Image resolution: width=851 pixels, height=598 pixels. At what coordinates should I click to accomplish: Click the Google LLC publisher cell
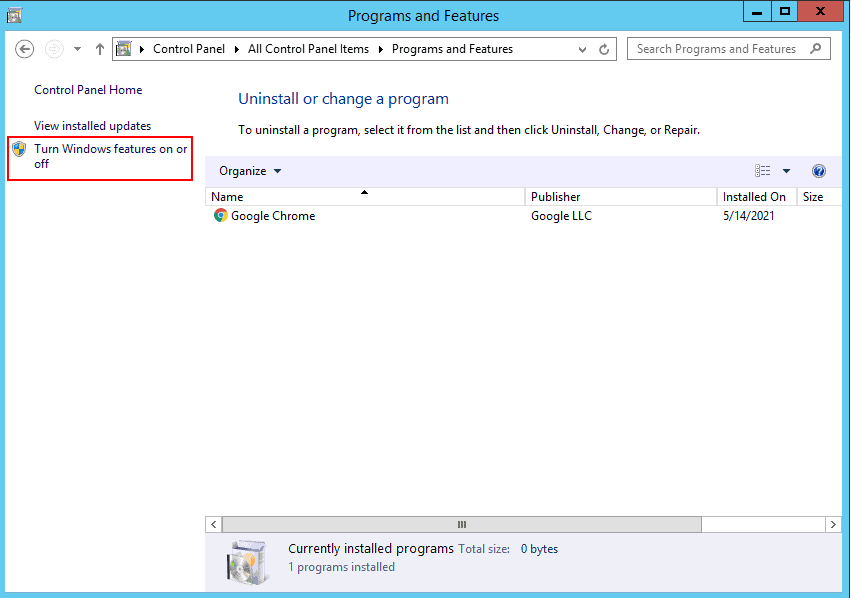click(x=561, y=216)
